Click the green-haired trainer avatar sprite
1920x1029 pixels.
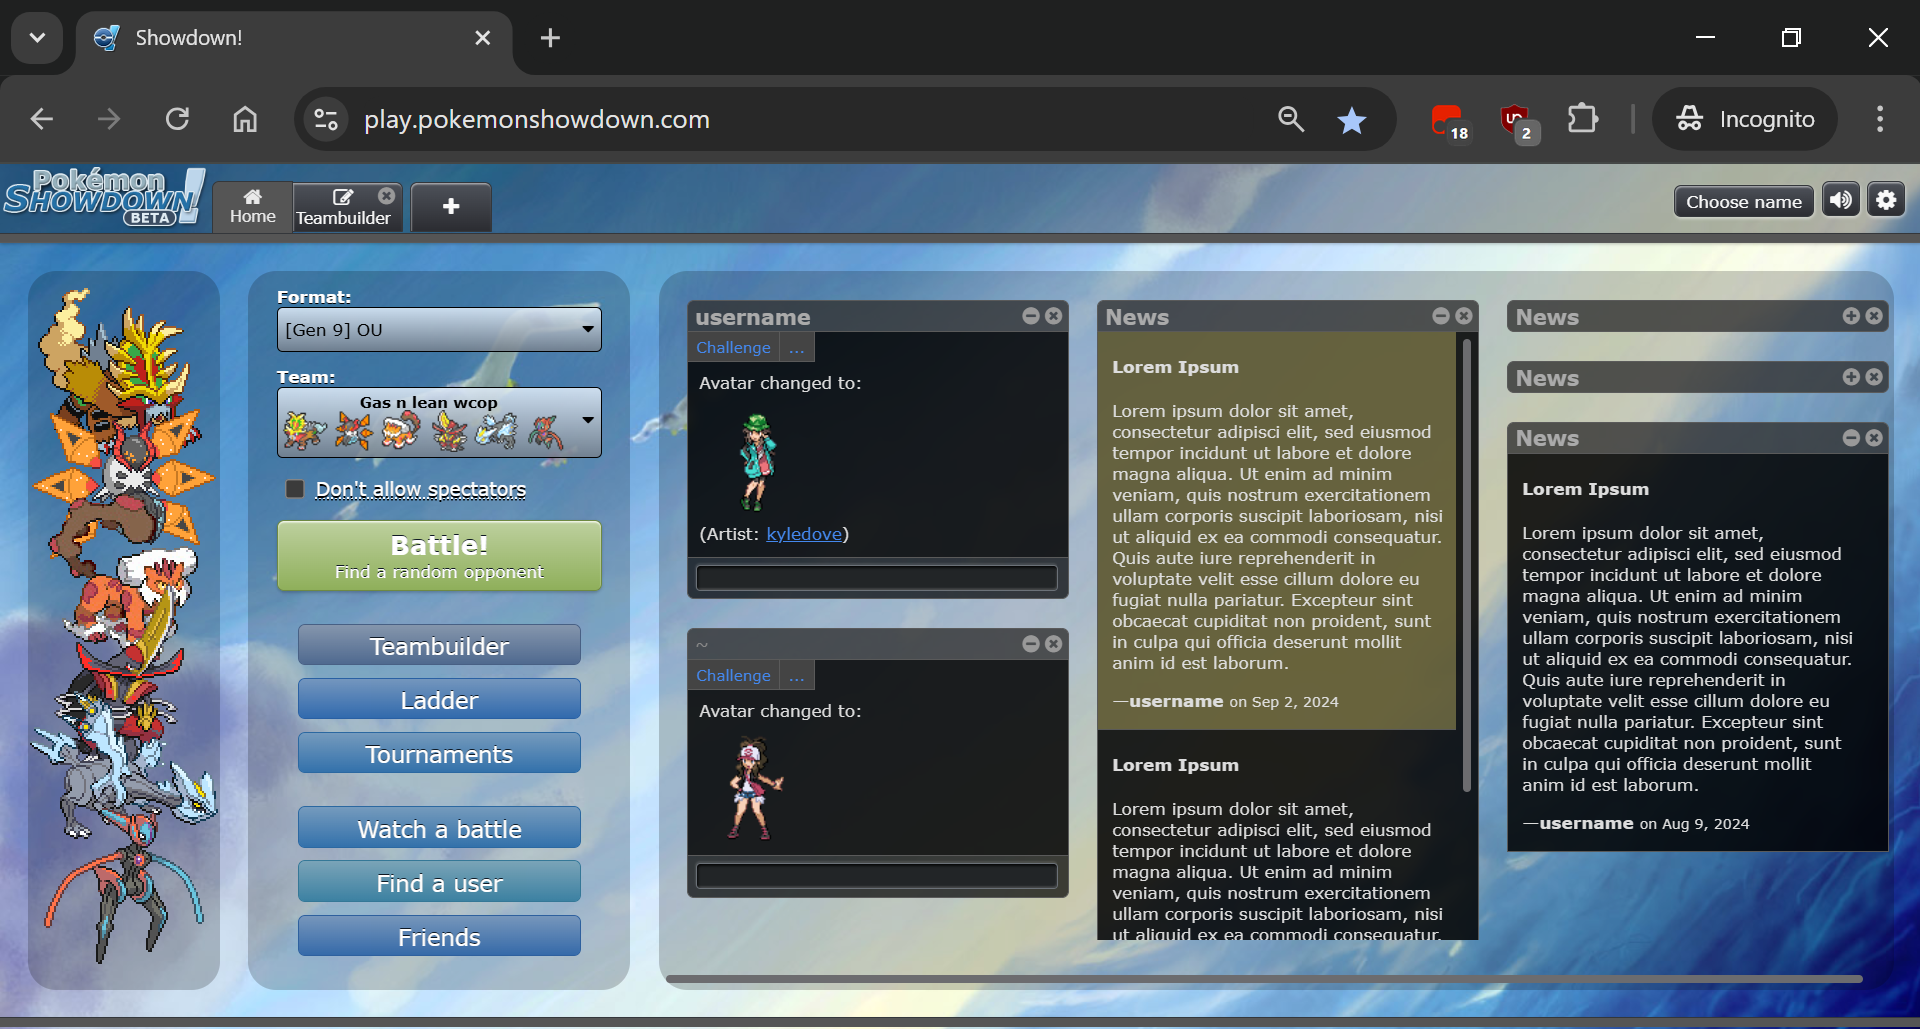click(x=757, y=462)
